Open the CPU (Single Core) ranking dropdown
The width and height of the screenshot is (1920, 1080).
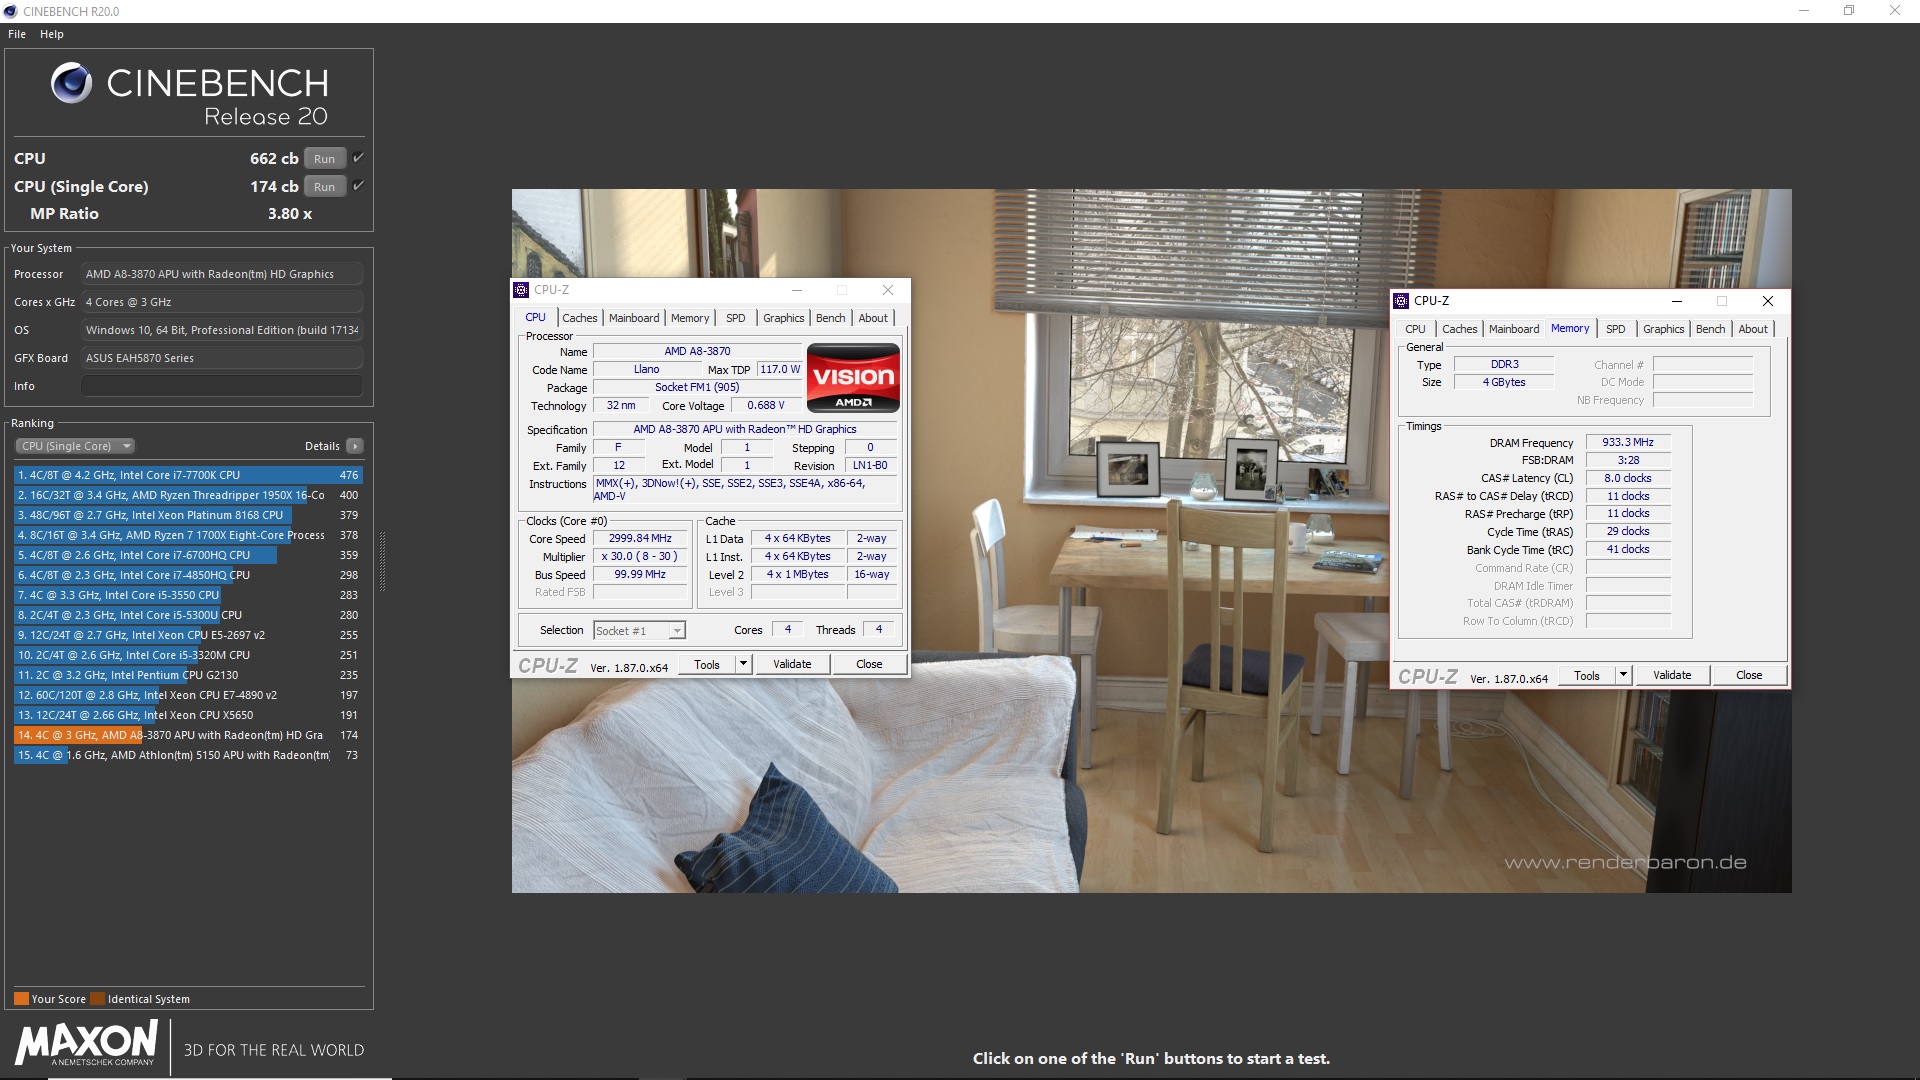(75, 446)
